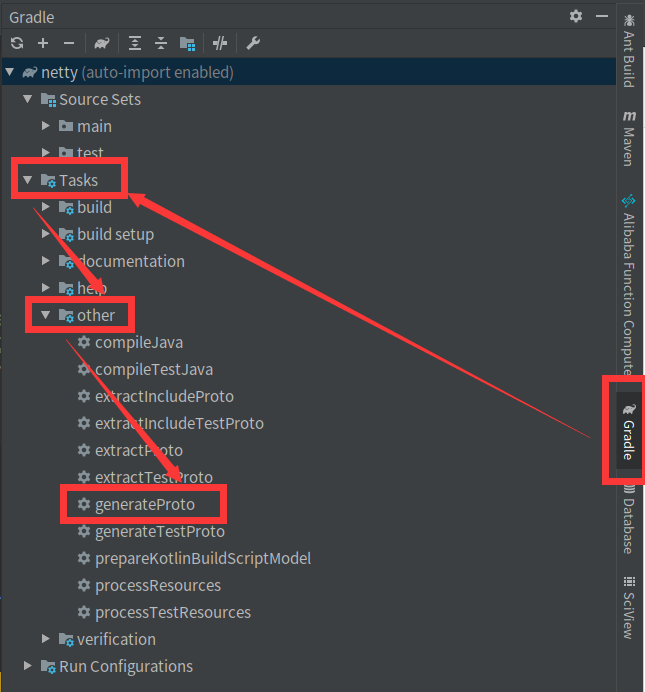Image resolution: width=645 pixels, height=692 pixels.
Task: Click the gear icon beside extractIncludeProto
Action: pos(84,396)
